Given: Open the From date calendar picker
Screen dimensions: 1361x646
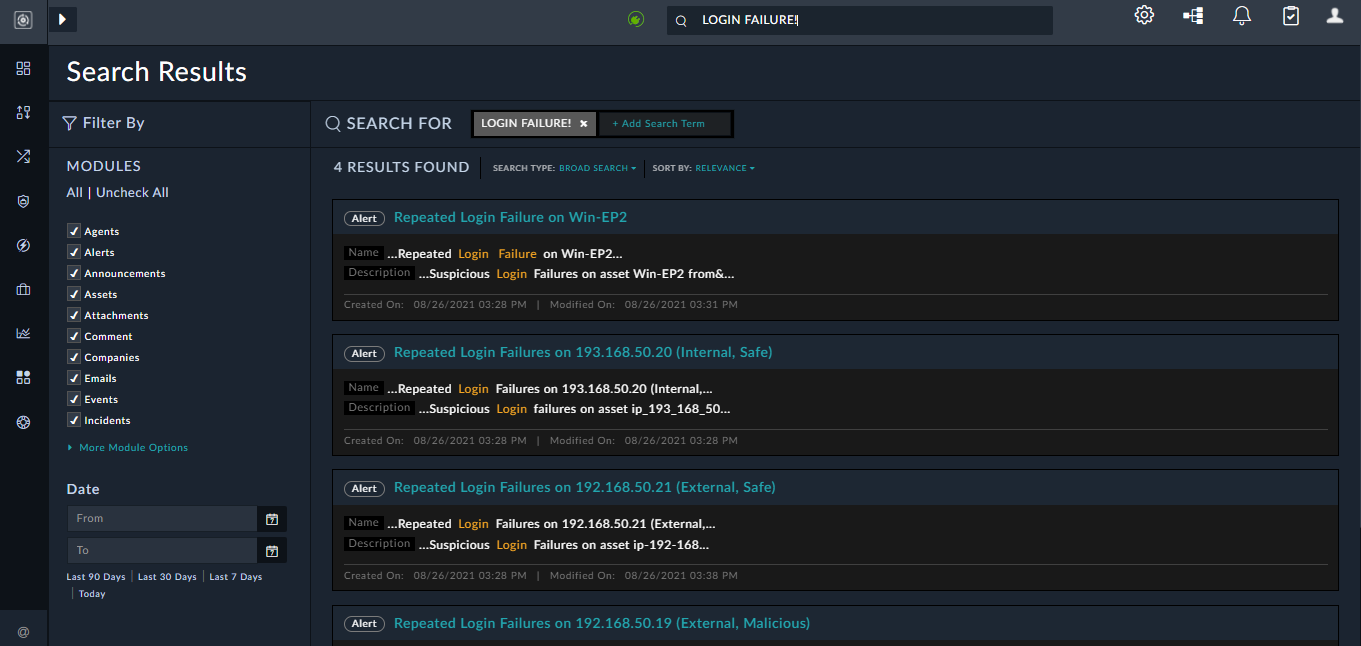Looking at the screenshot, I should tap(271, 518).
